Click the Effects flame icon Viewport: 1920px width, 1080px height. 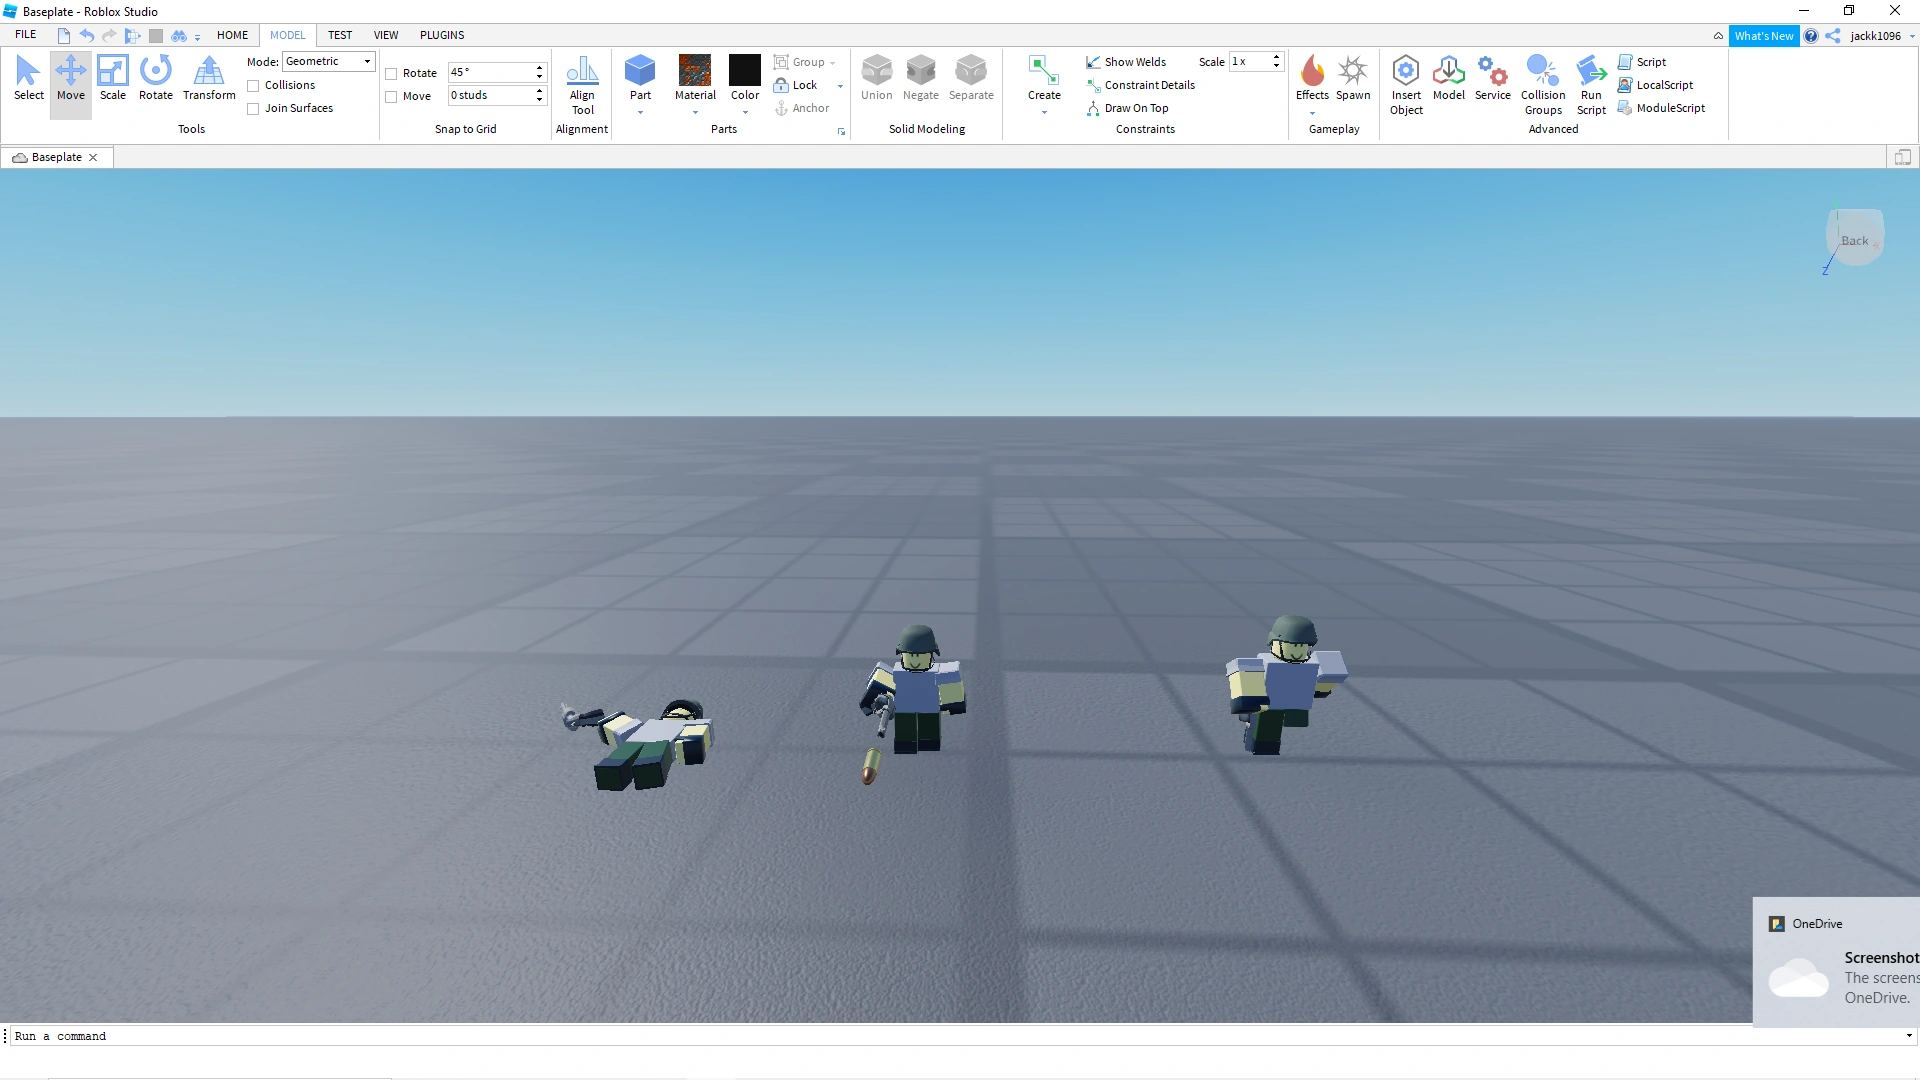1312,72
